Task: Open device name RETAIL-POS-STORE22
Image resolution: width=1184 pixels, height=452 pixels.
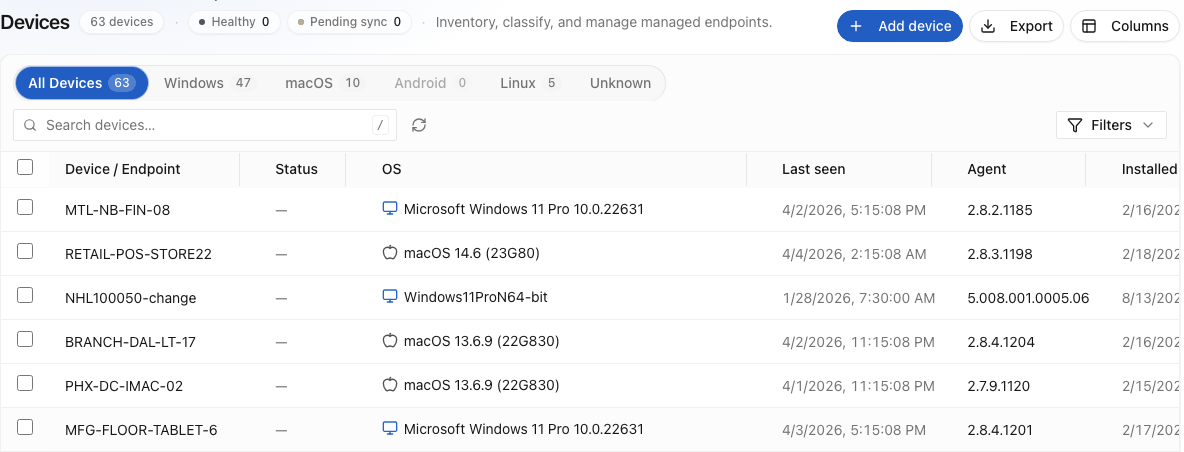Action: [139, 254]
